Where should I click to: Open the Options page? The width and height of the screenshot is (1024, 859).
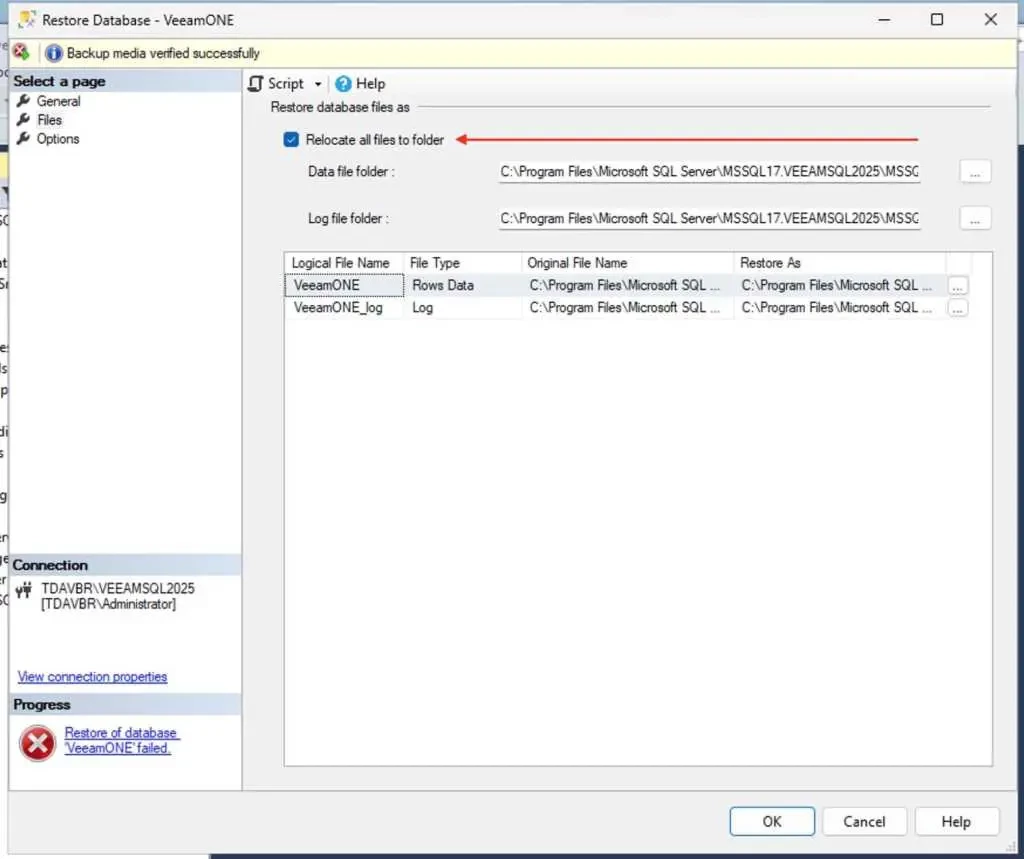click(58, 139)
